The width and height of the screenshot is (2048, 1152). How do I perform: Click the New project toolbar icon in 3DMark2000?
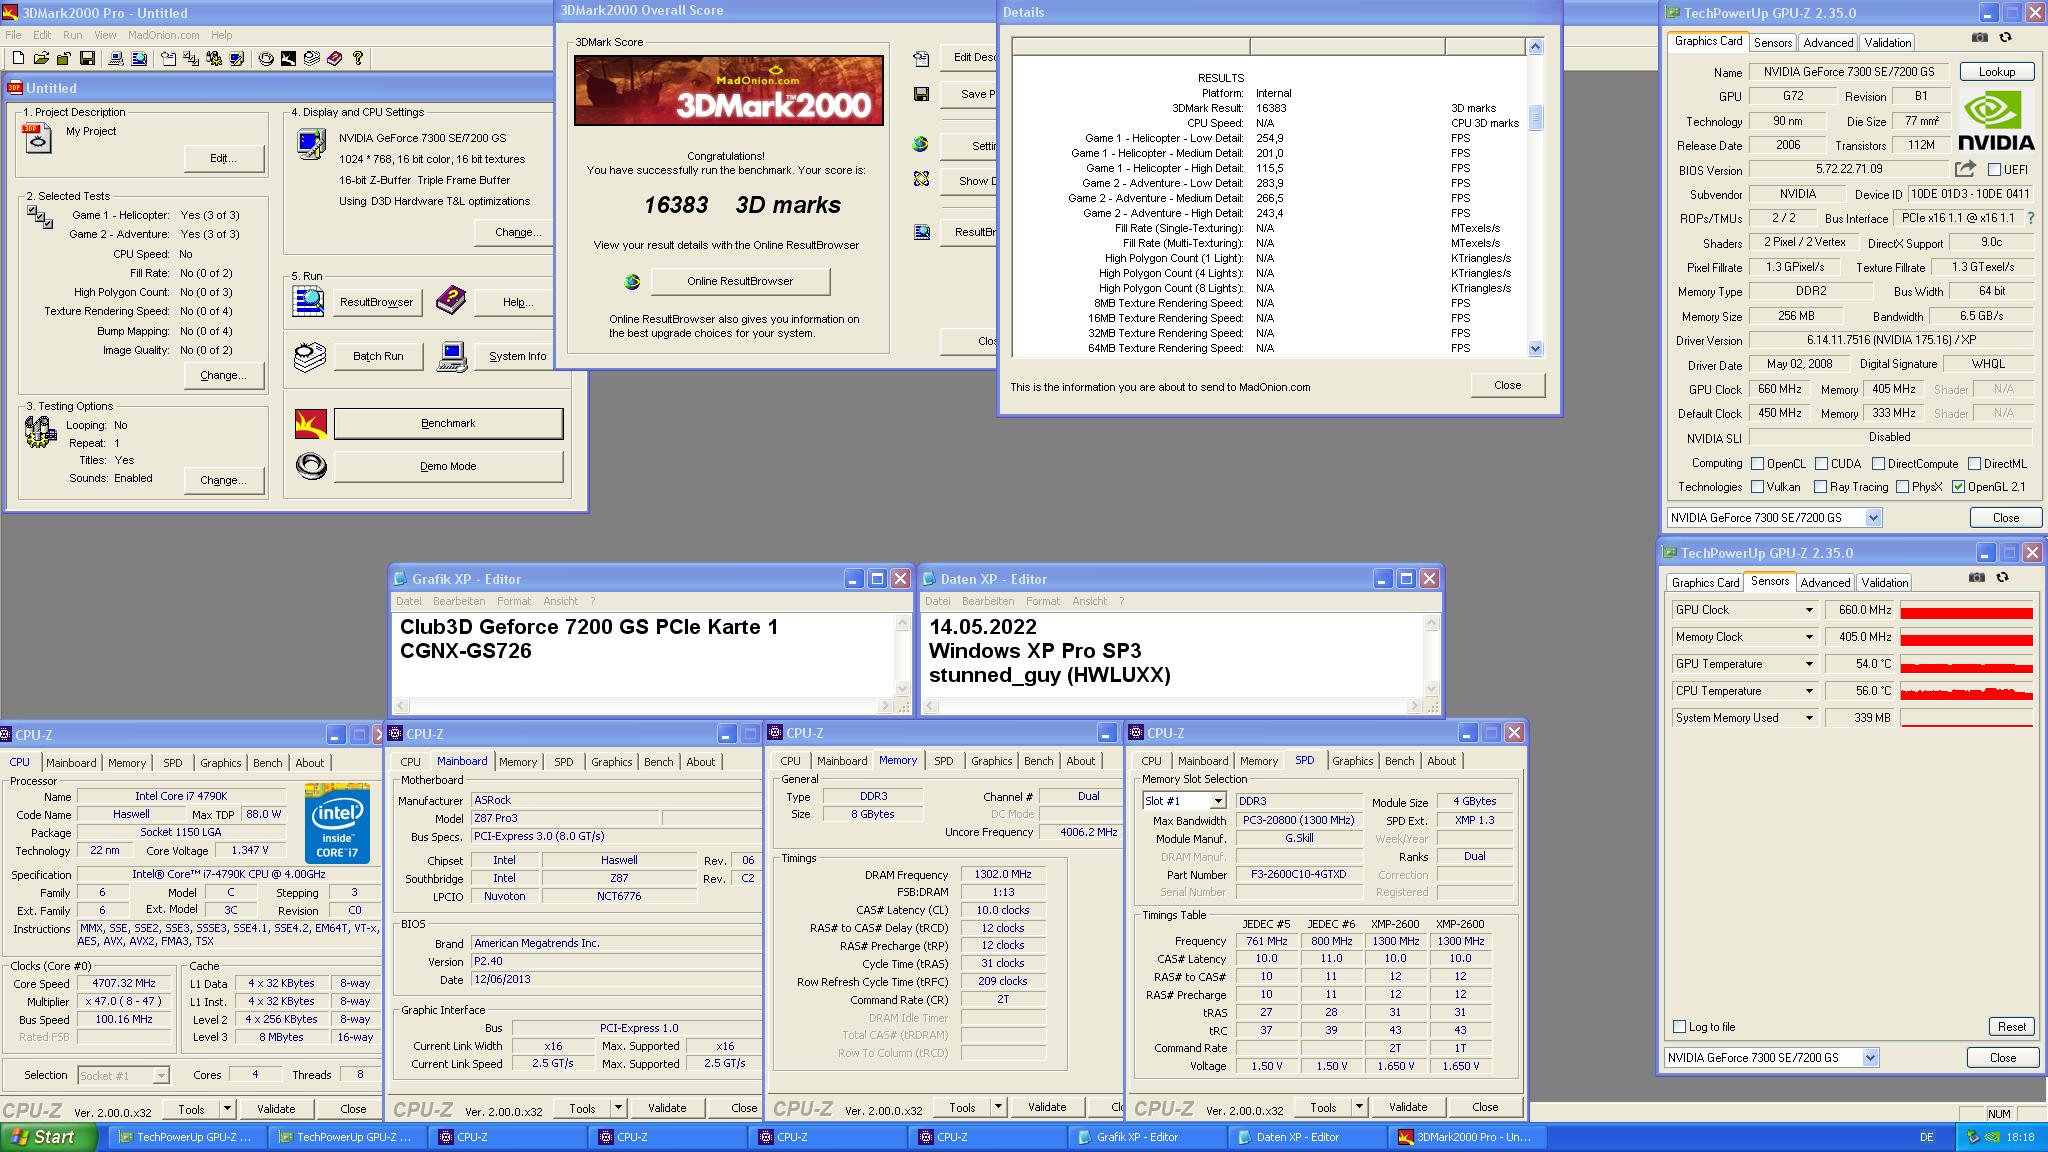click(x=18, y=58)
